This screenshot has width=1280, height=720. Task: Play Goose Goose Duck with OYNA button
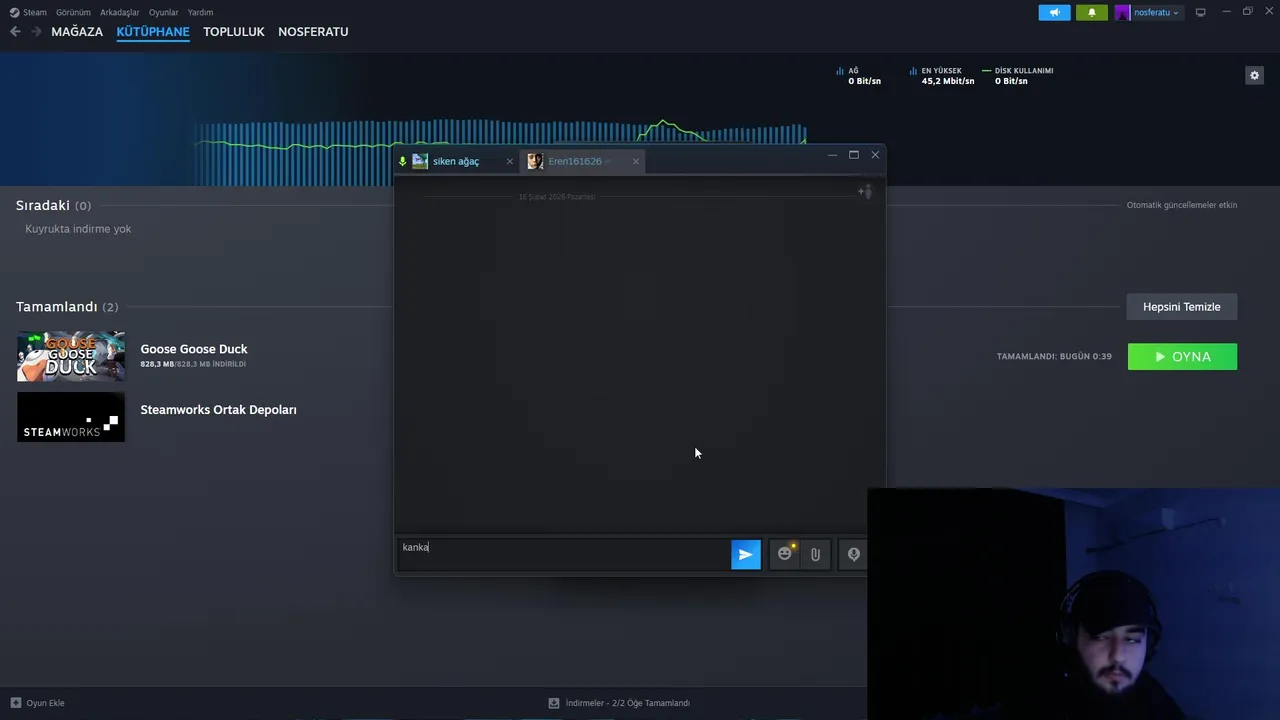tap(1182, 357)
